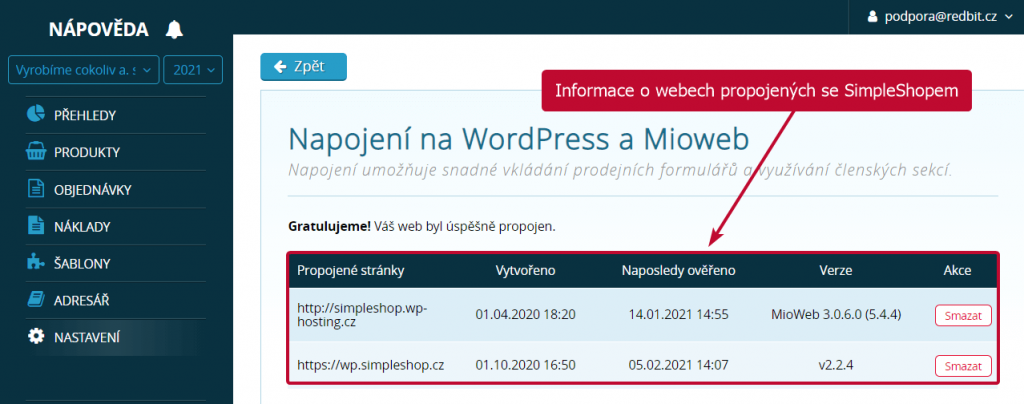Open the year 2021 dropdown
Image resolution: width=1024 pixels, height=404 pixels.
pyautogui.click(x=193, y=70)
